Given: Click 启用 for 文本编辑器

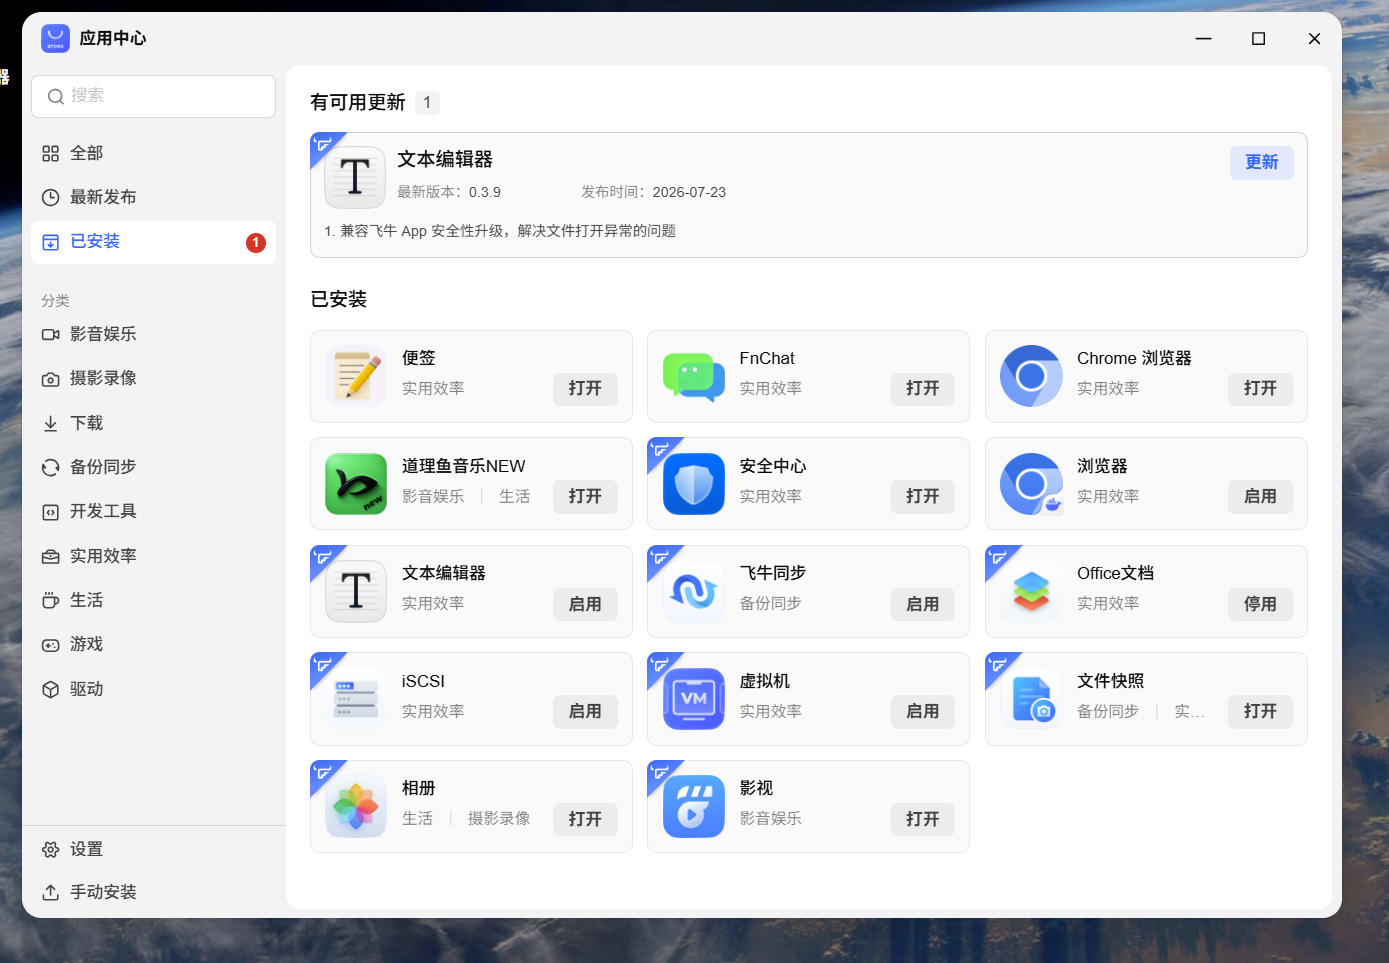Looking at the screenshot, I should click(585, 604).
